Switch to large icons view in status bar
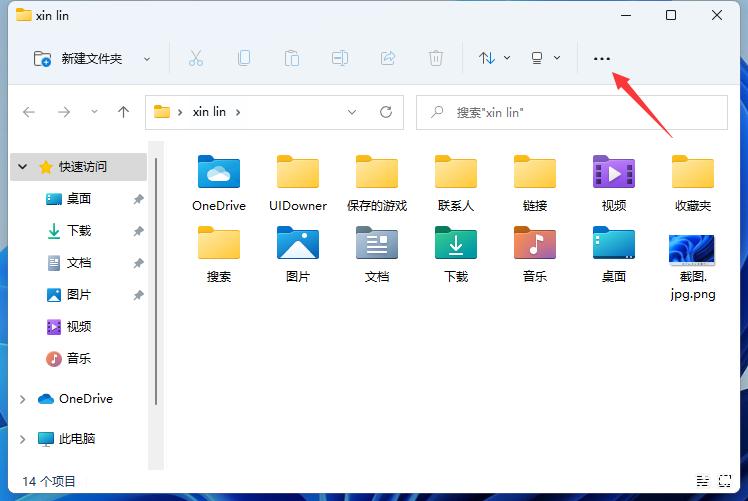 tap(725, 481)
